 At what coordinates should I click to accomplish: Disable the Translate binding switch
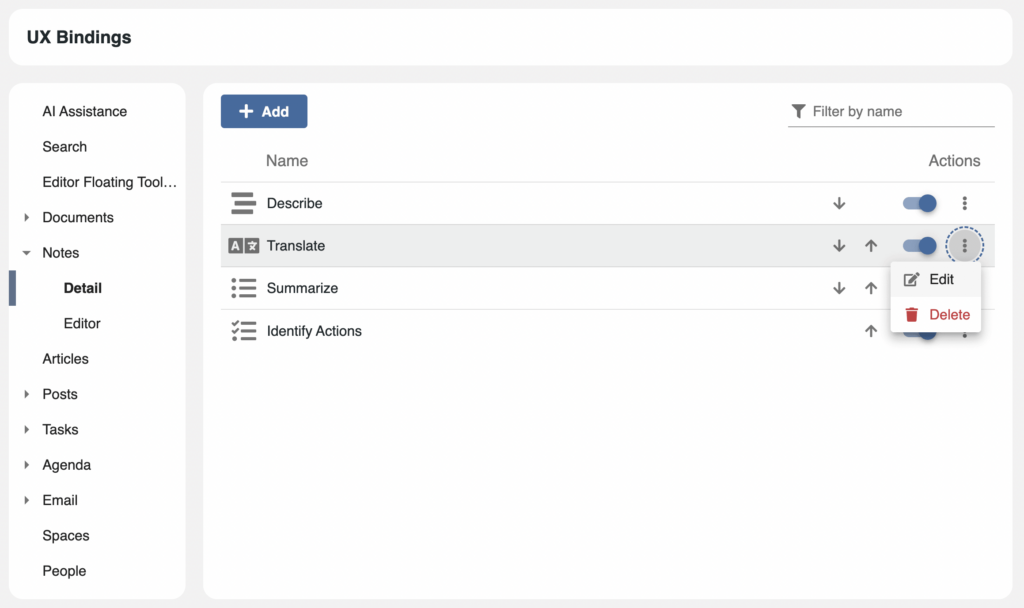click(x=919, y=246)
